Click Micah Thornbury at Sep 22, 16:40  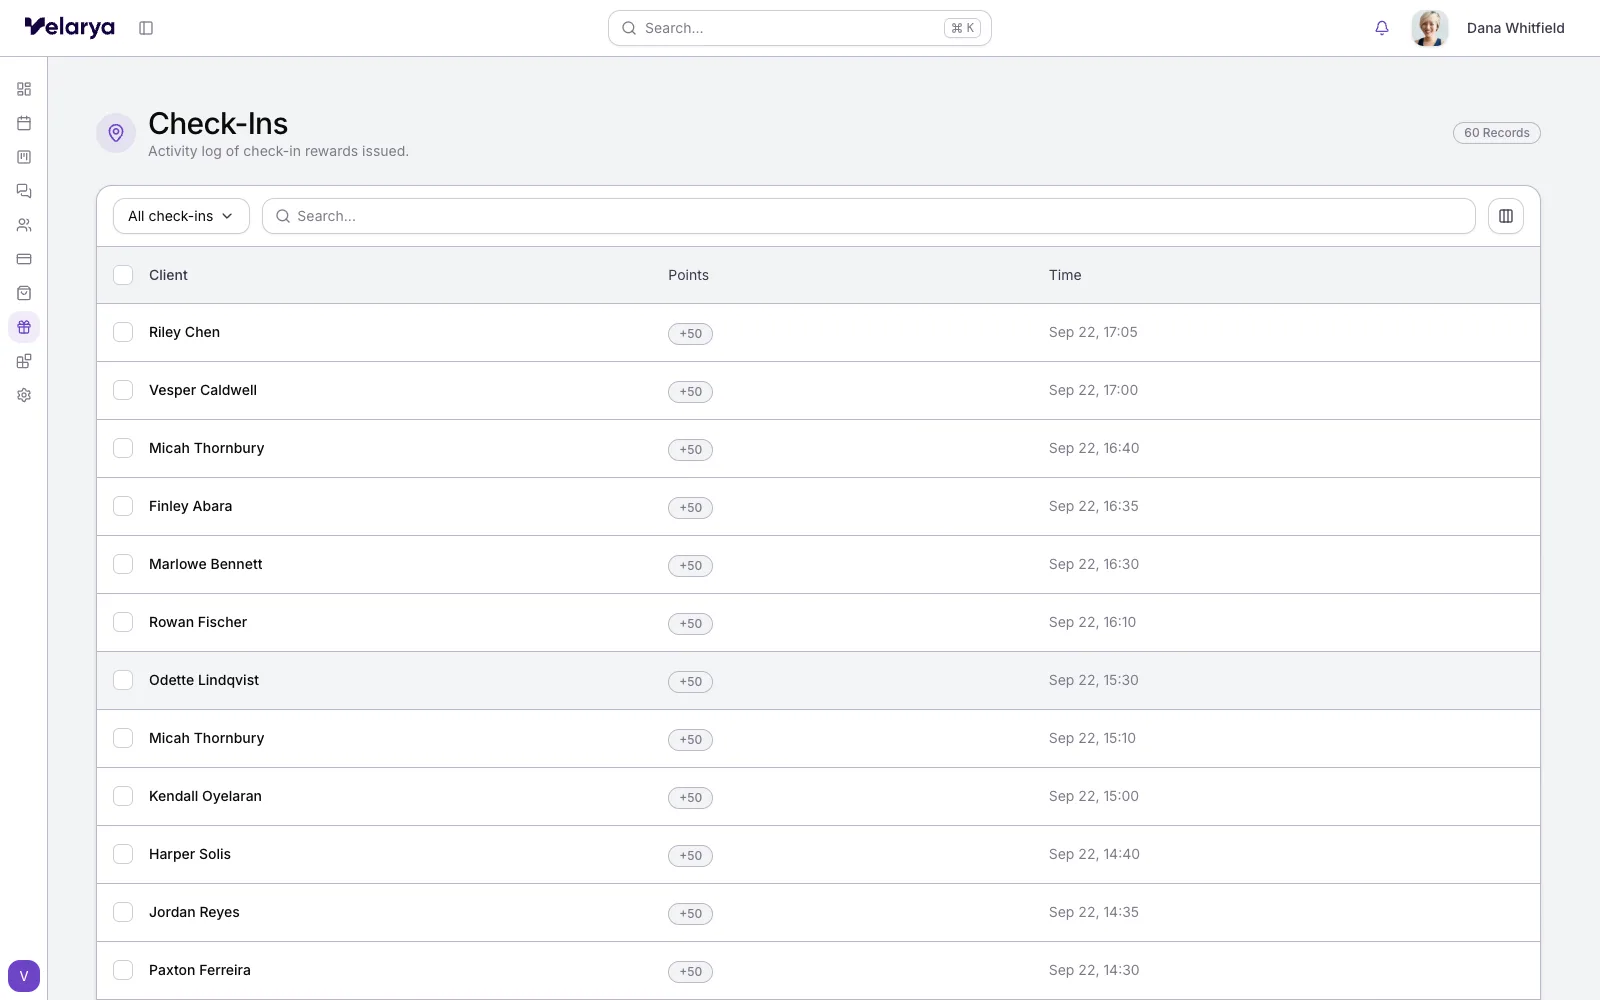(x=206, y=448)
